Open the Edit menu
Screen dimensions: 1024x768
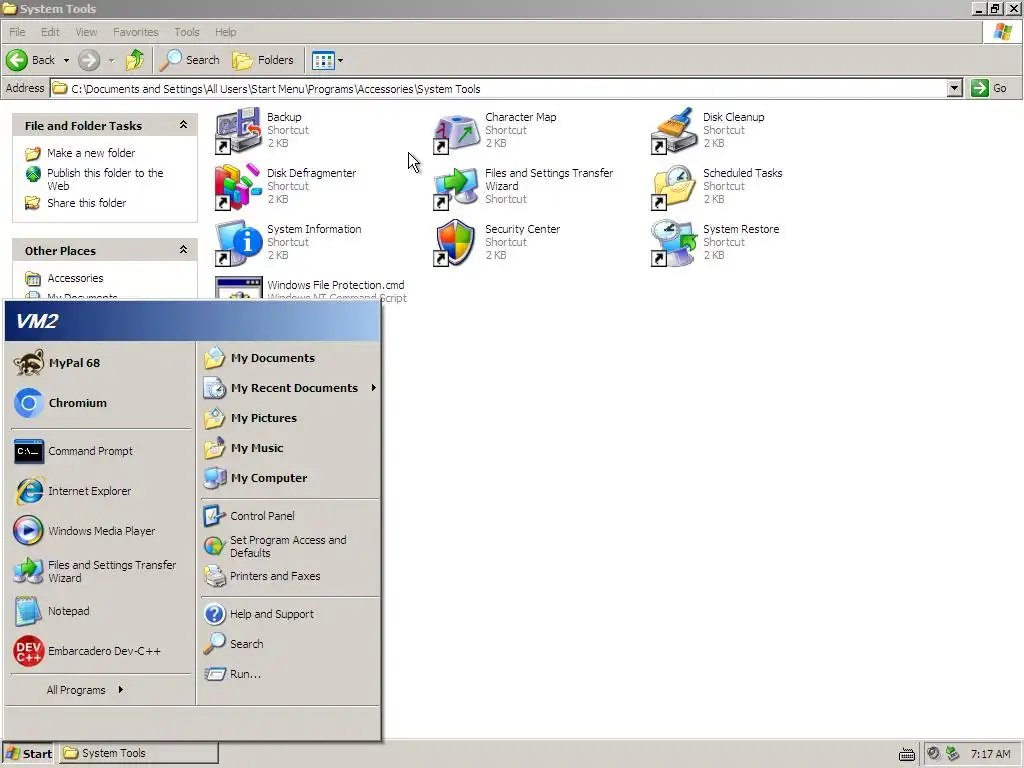(x=50, y=32)
